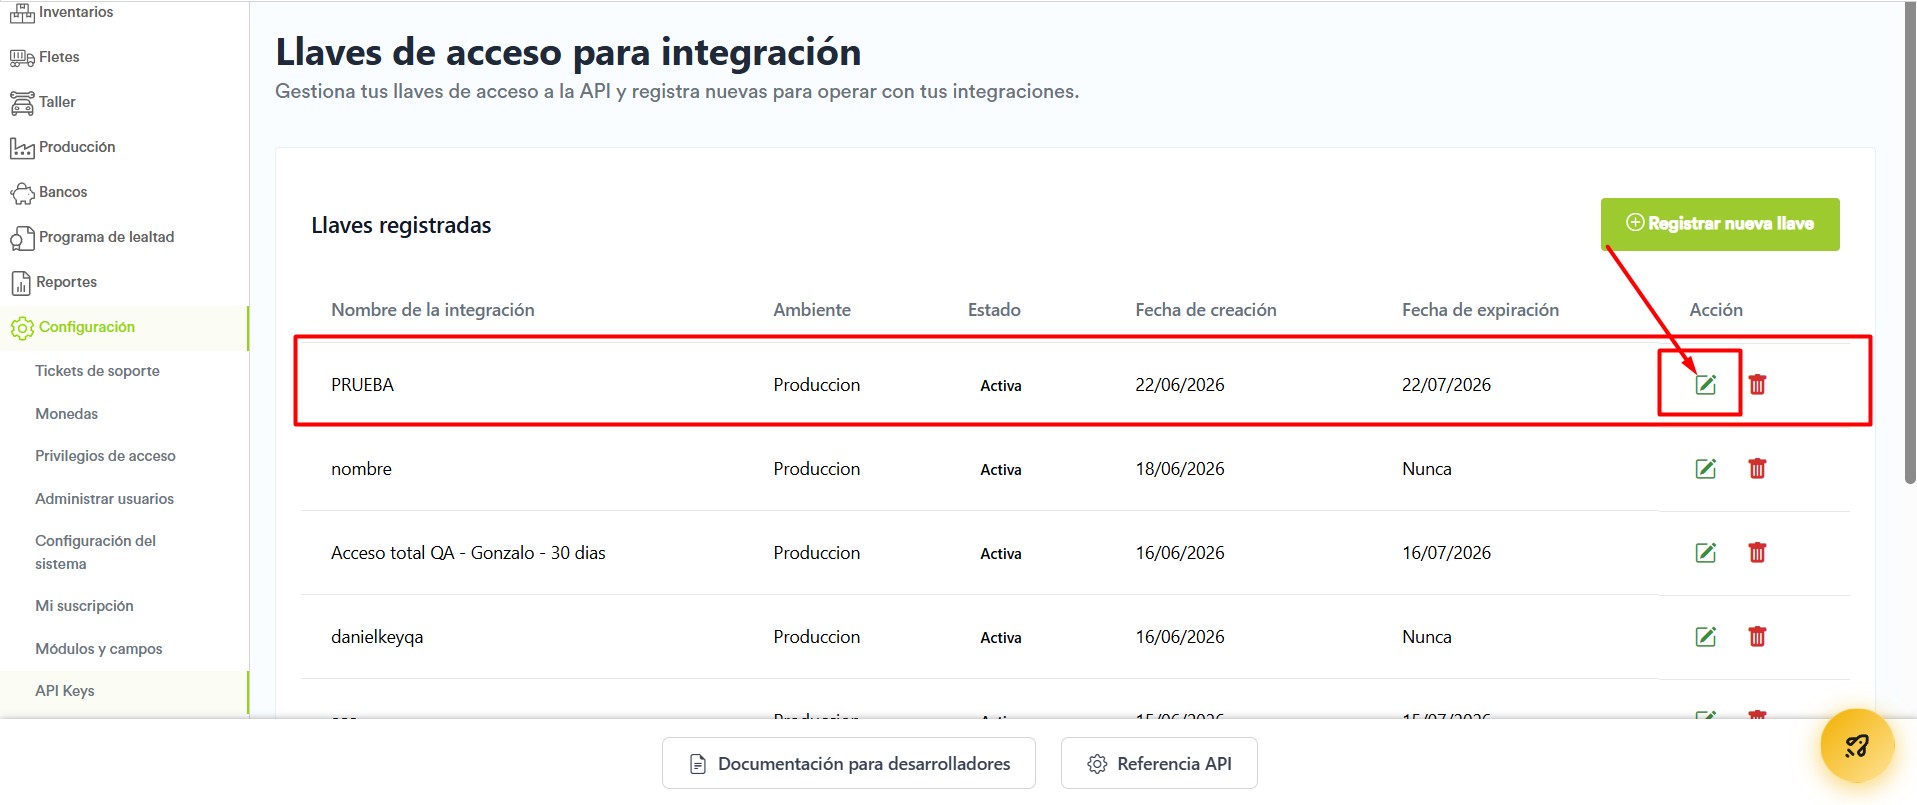
Task: Click the Taller car icon
Action: point(21,102)
